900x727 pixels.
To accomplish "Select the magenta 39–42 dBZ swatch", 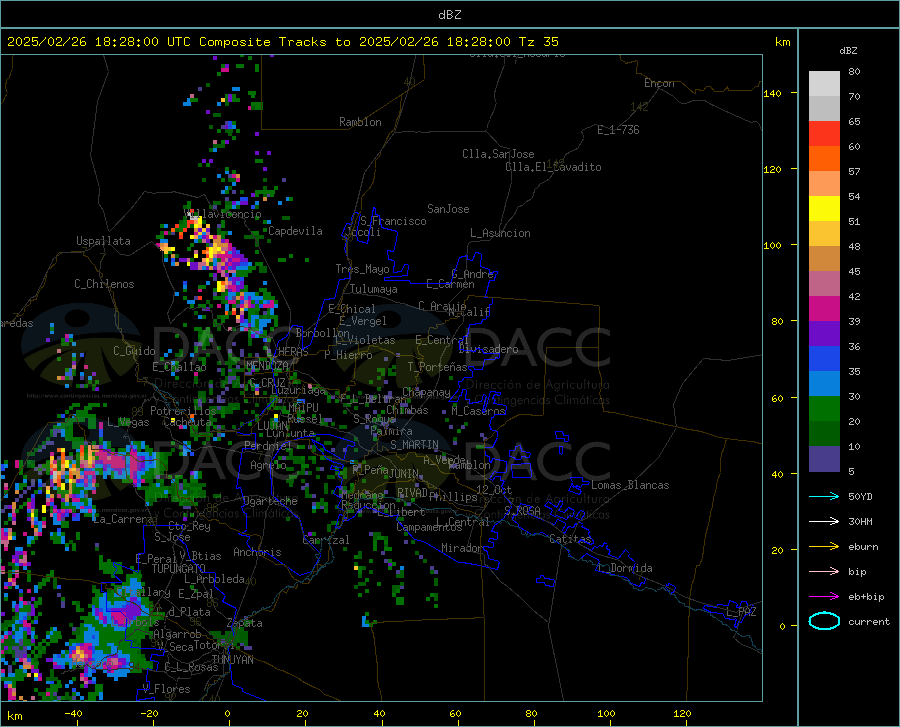I will coord(824,309).
